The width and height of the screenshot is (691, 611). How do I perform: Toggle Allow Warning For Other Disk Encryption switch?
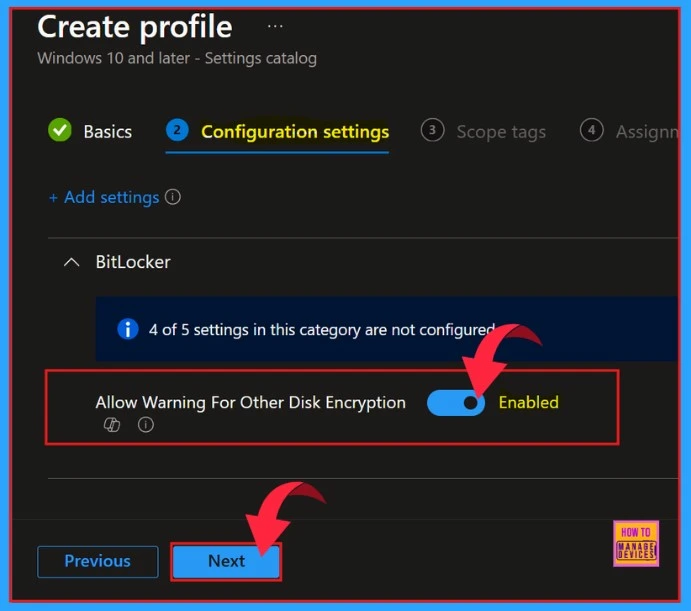[x=456, y=402]
